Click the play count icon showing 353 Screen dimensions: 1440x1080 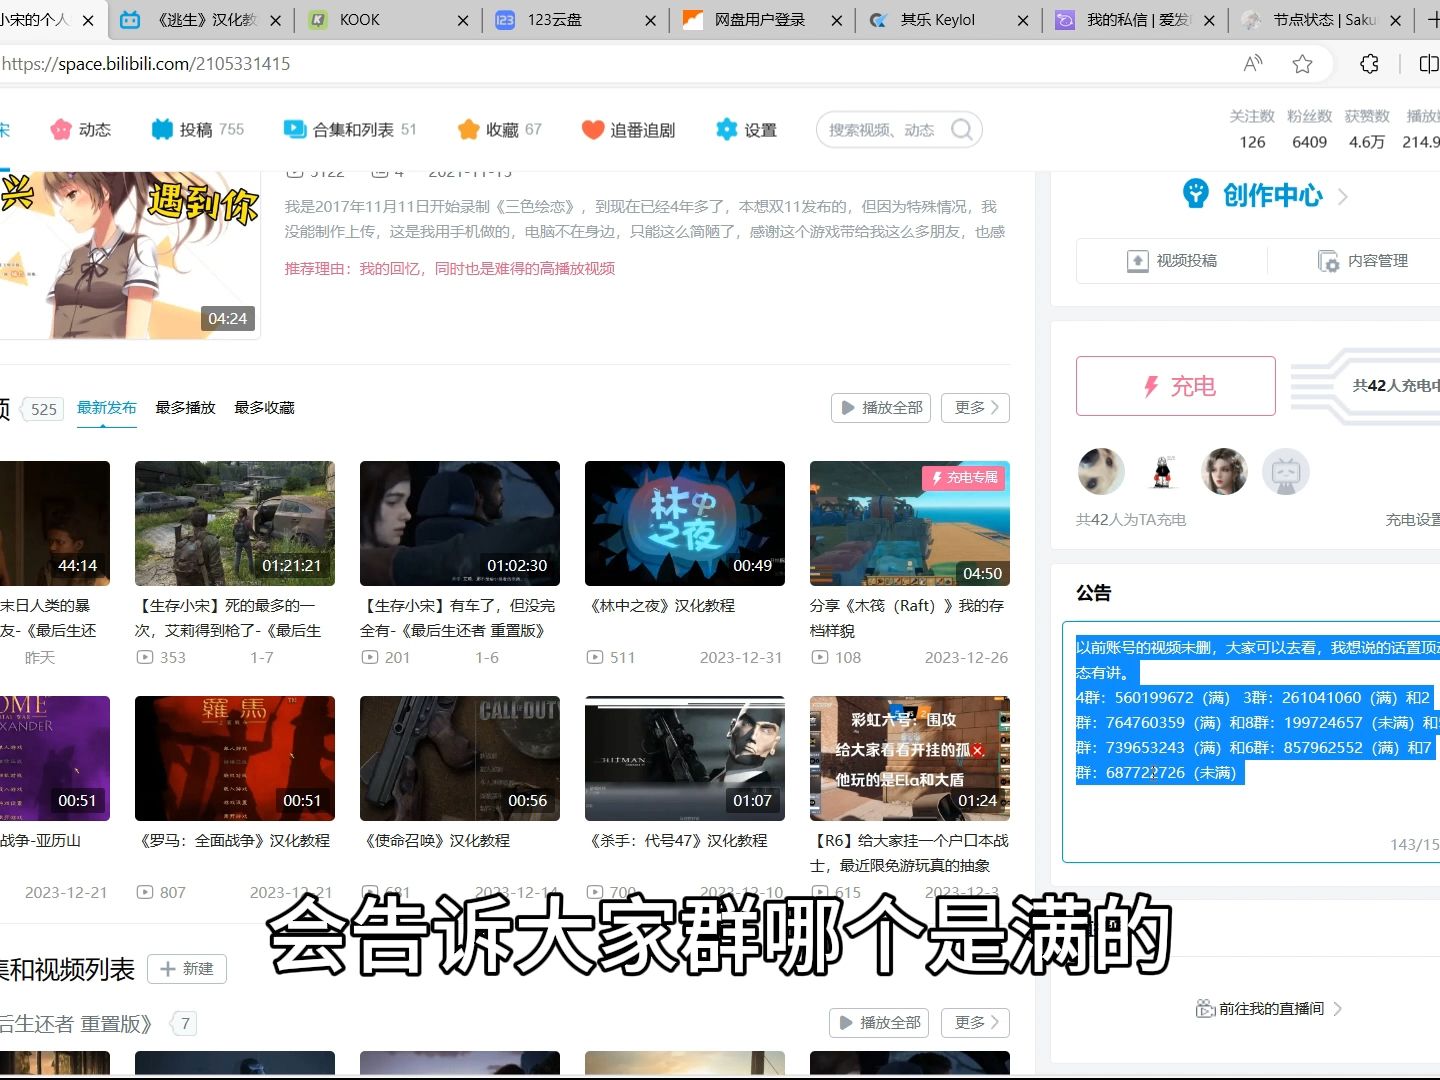coord(145,658)
